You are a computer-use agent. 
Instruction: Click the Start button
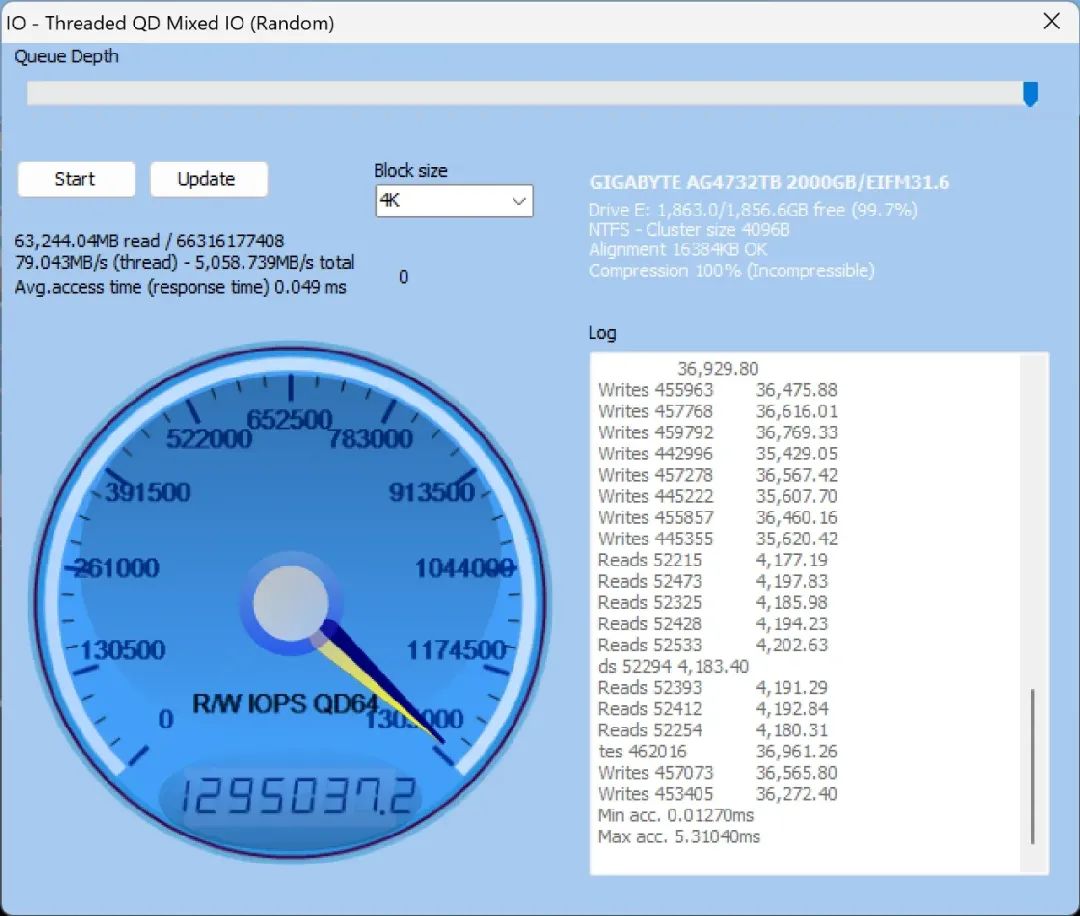click(x=75, y=179)
